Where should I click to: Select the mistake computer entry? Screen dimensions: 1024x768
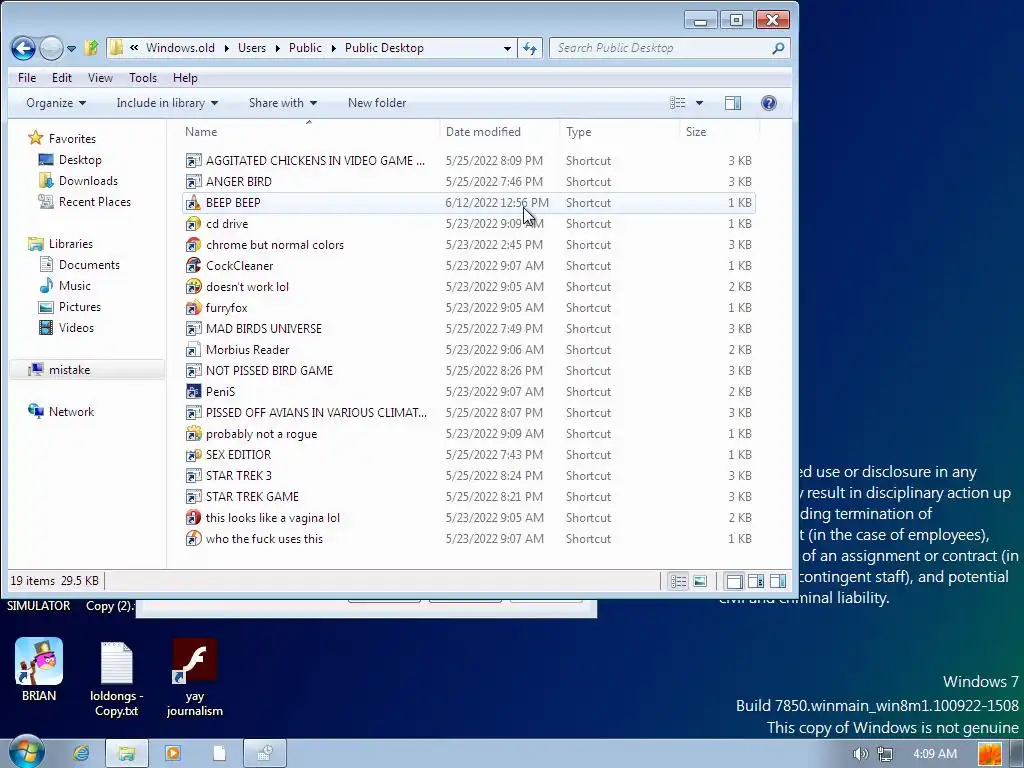(60, 370)
